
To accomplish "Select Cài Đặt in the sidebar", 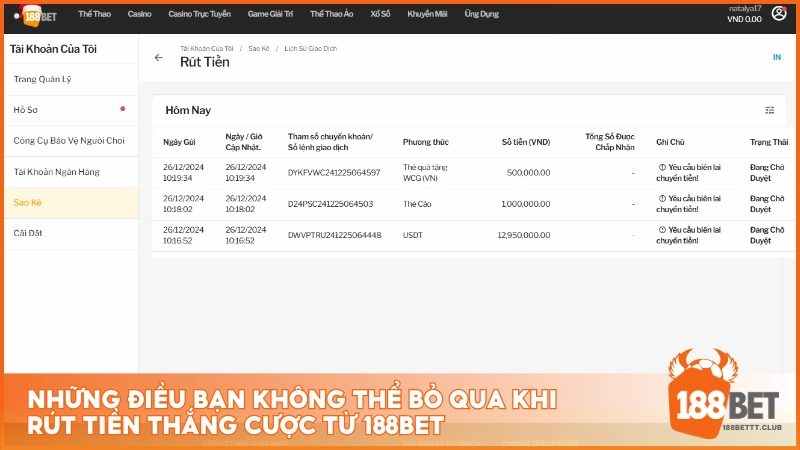I will (71, 233).
